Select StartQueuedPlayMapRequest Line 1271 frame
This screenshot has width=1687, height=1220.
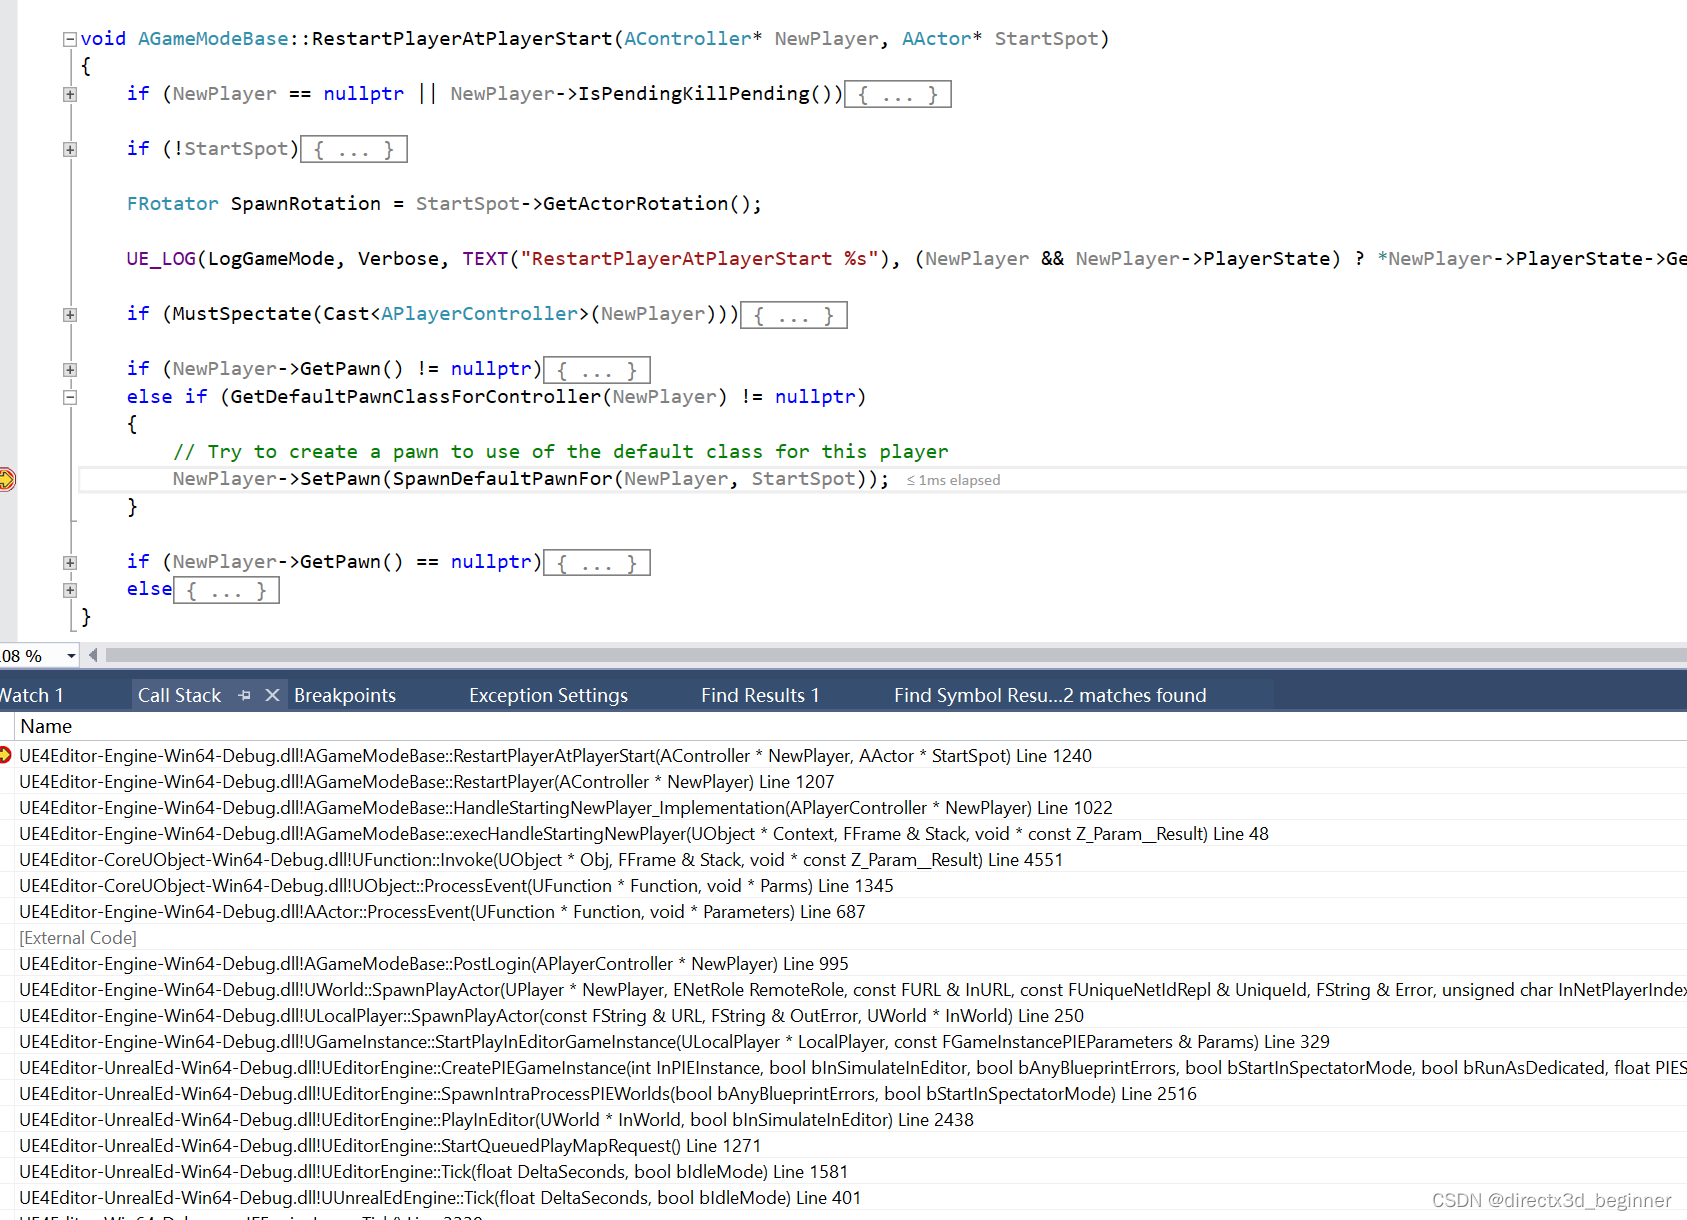(390, 1146)
